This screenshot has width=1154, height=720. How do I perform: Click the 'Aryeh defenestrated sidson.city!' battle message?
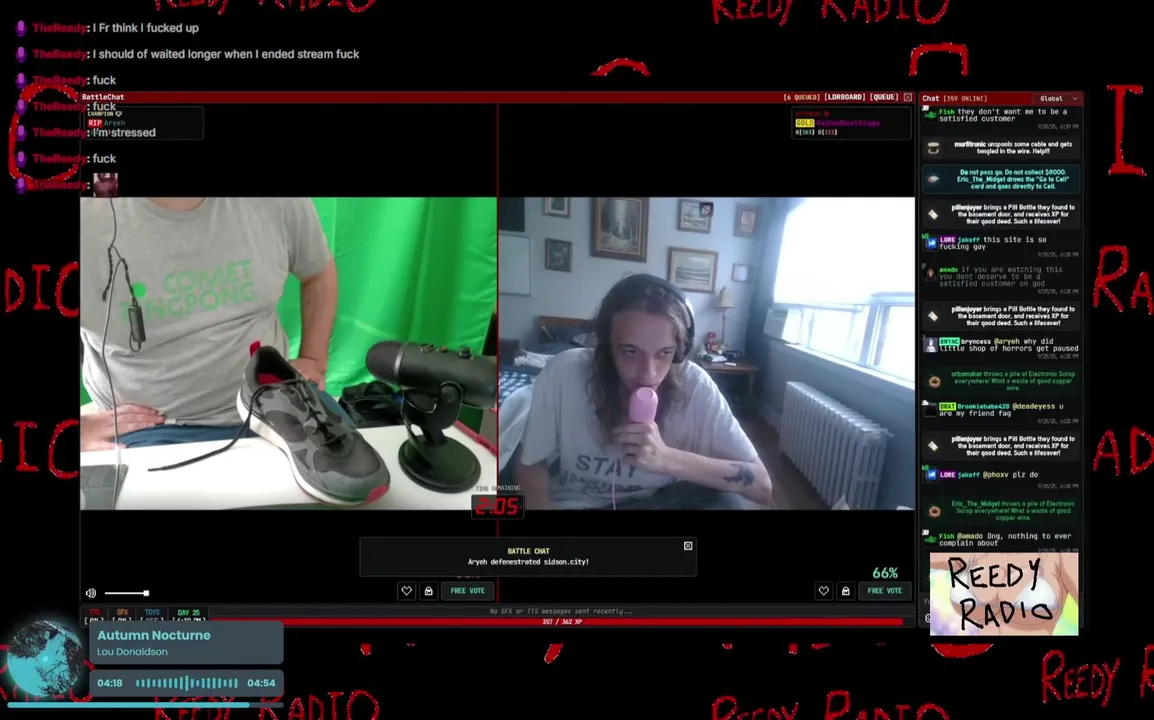click(528, 562)
